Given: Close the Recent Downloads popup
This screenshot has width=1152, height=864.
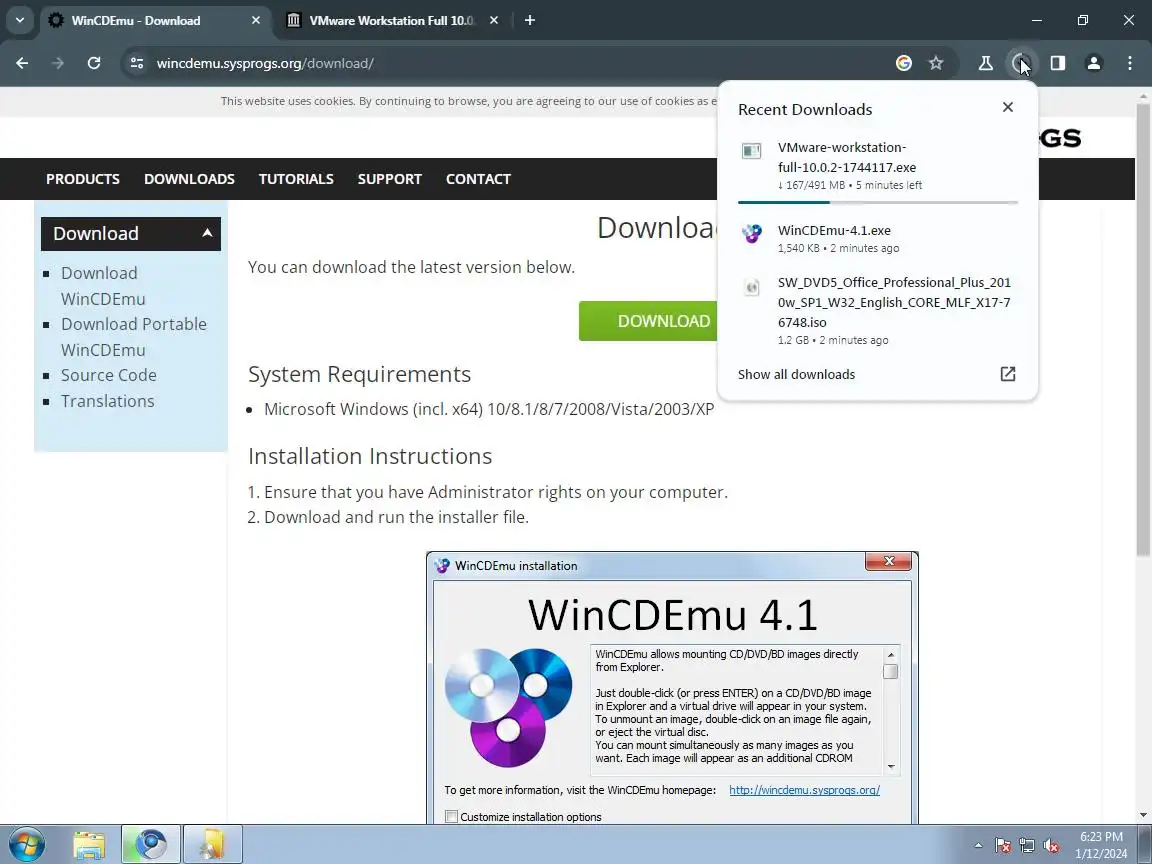Looking at the screenshot, I should [x=1007, y=107].
